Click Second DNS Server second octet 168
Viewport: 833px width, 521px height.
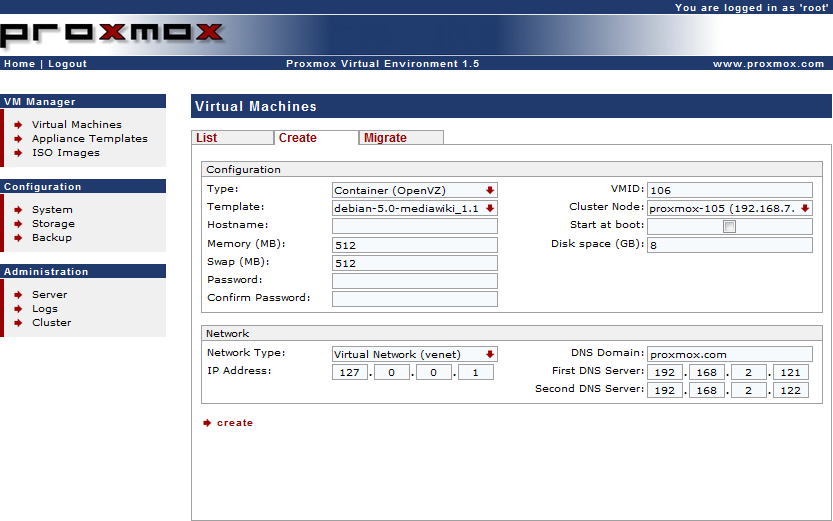707,390
